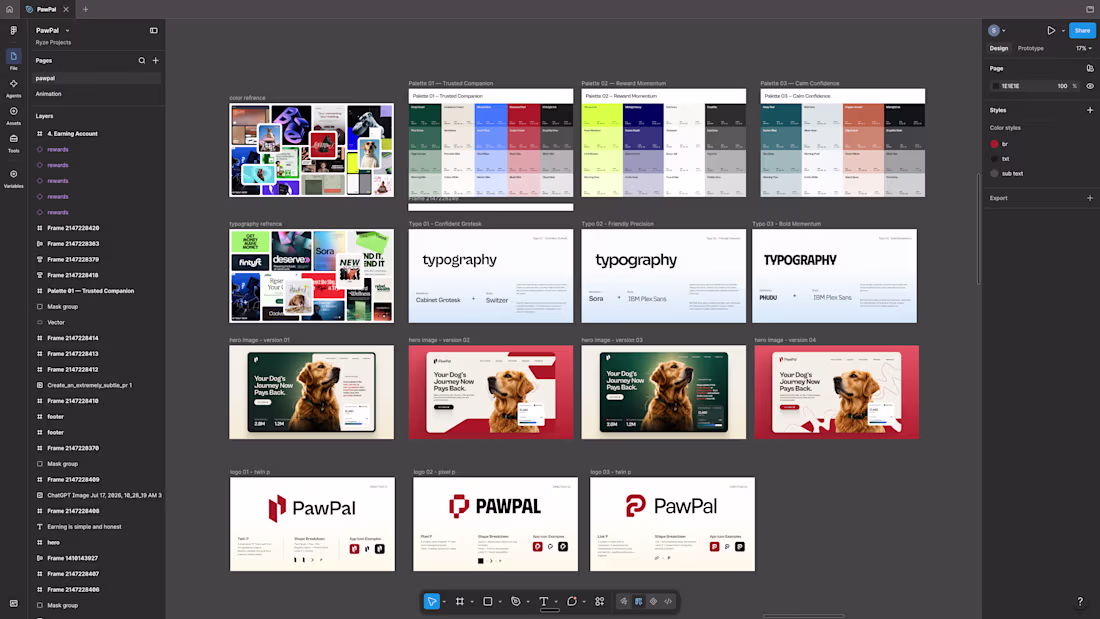1100x619 pixels.
Task: Add a new page
Action: (x=156, y=60)
